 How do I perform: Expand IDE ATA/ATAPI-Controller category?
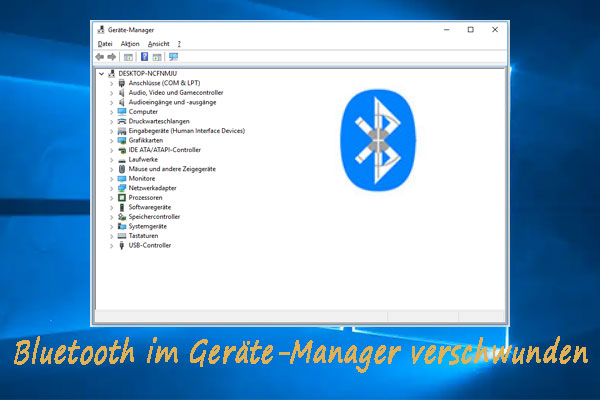coord(111,150)
